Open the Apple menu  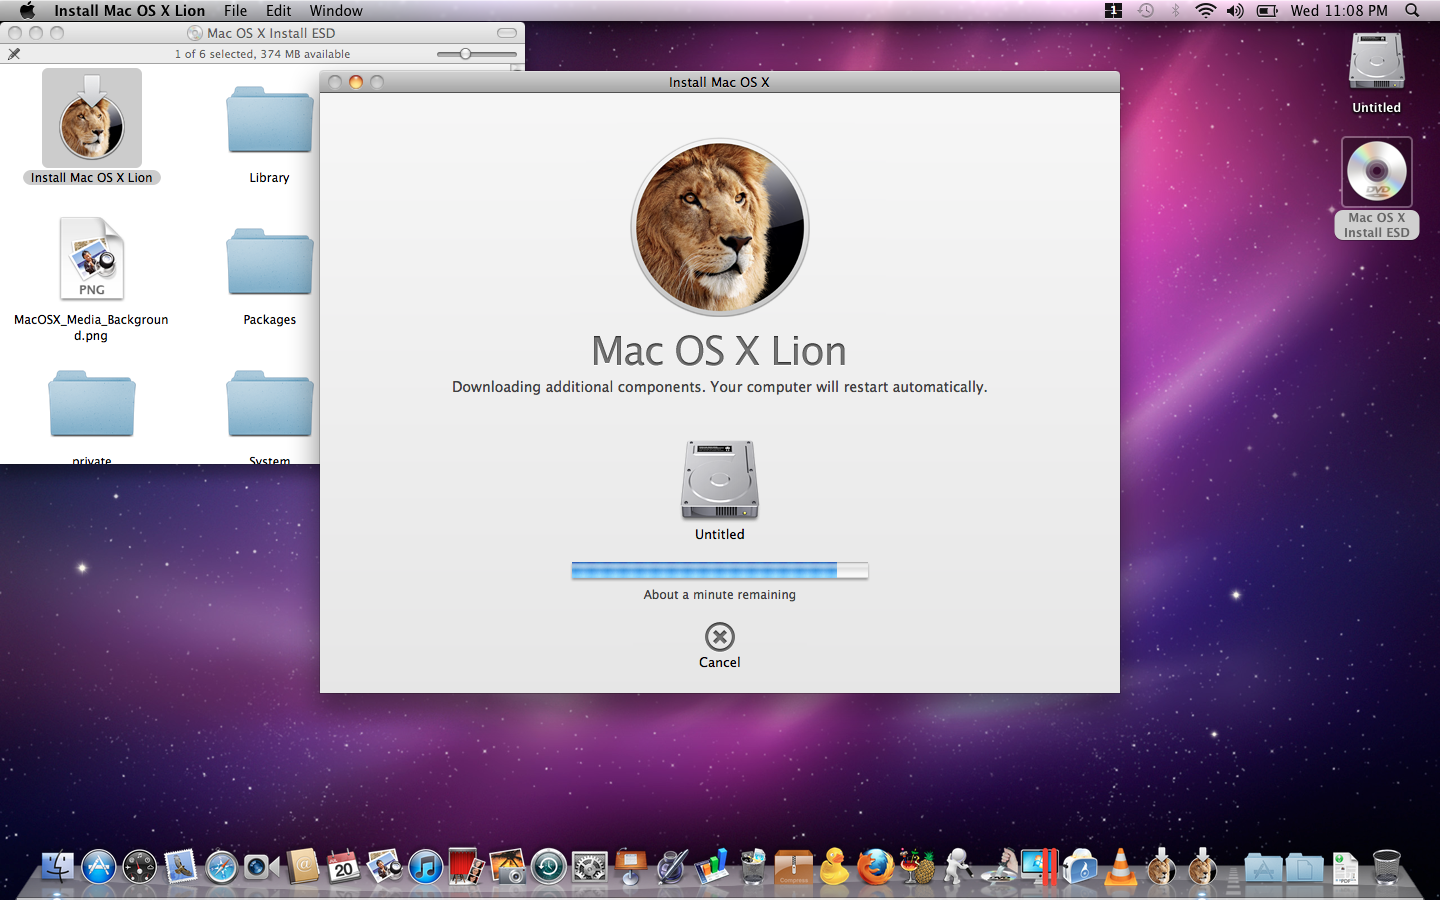27,10
